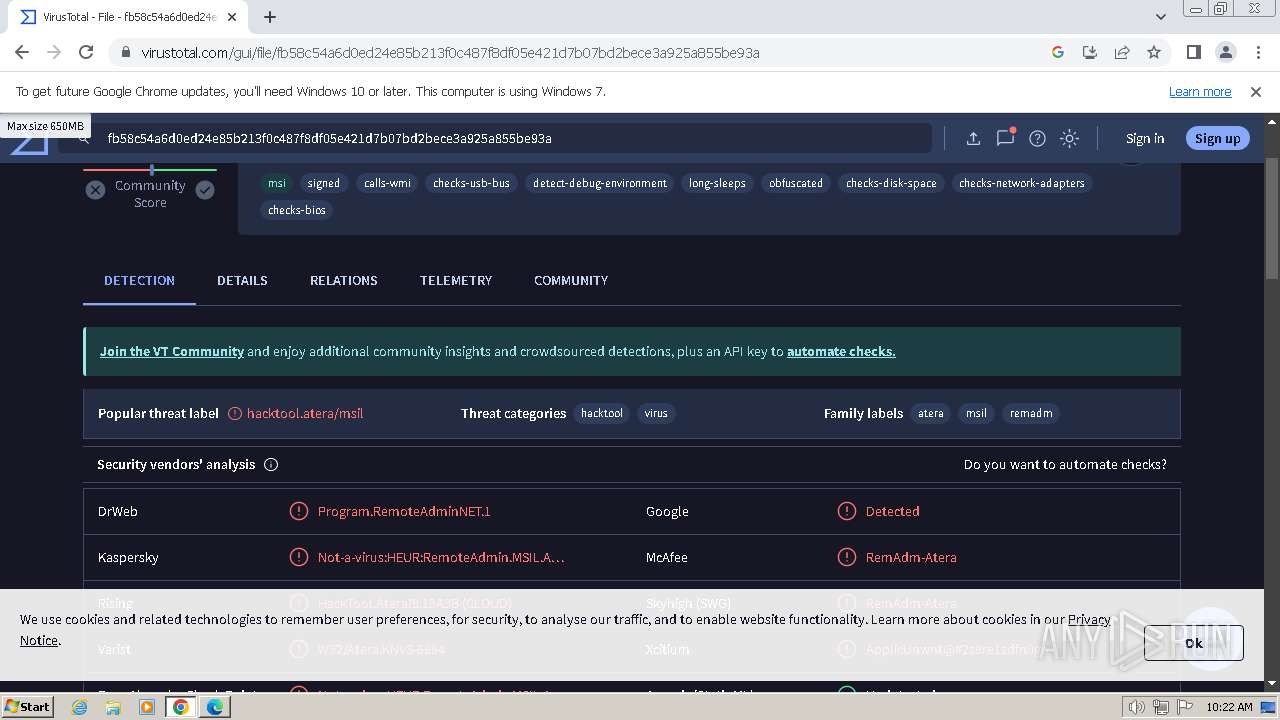Click the checks-network-adapters tag

pyautogui.click(x=1022, y=183)
